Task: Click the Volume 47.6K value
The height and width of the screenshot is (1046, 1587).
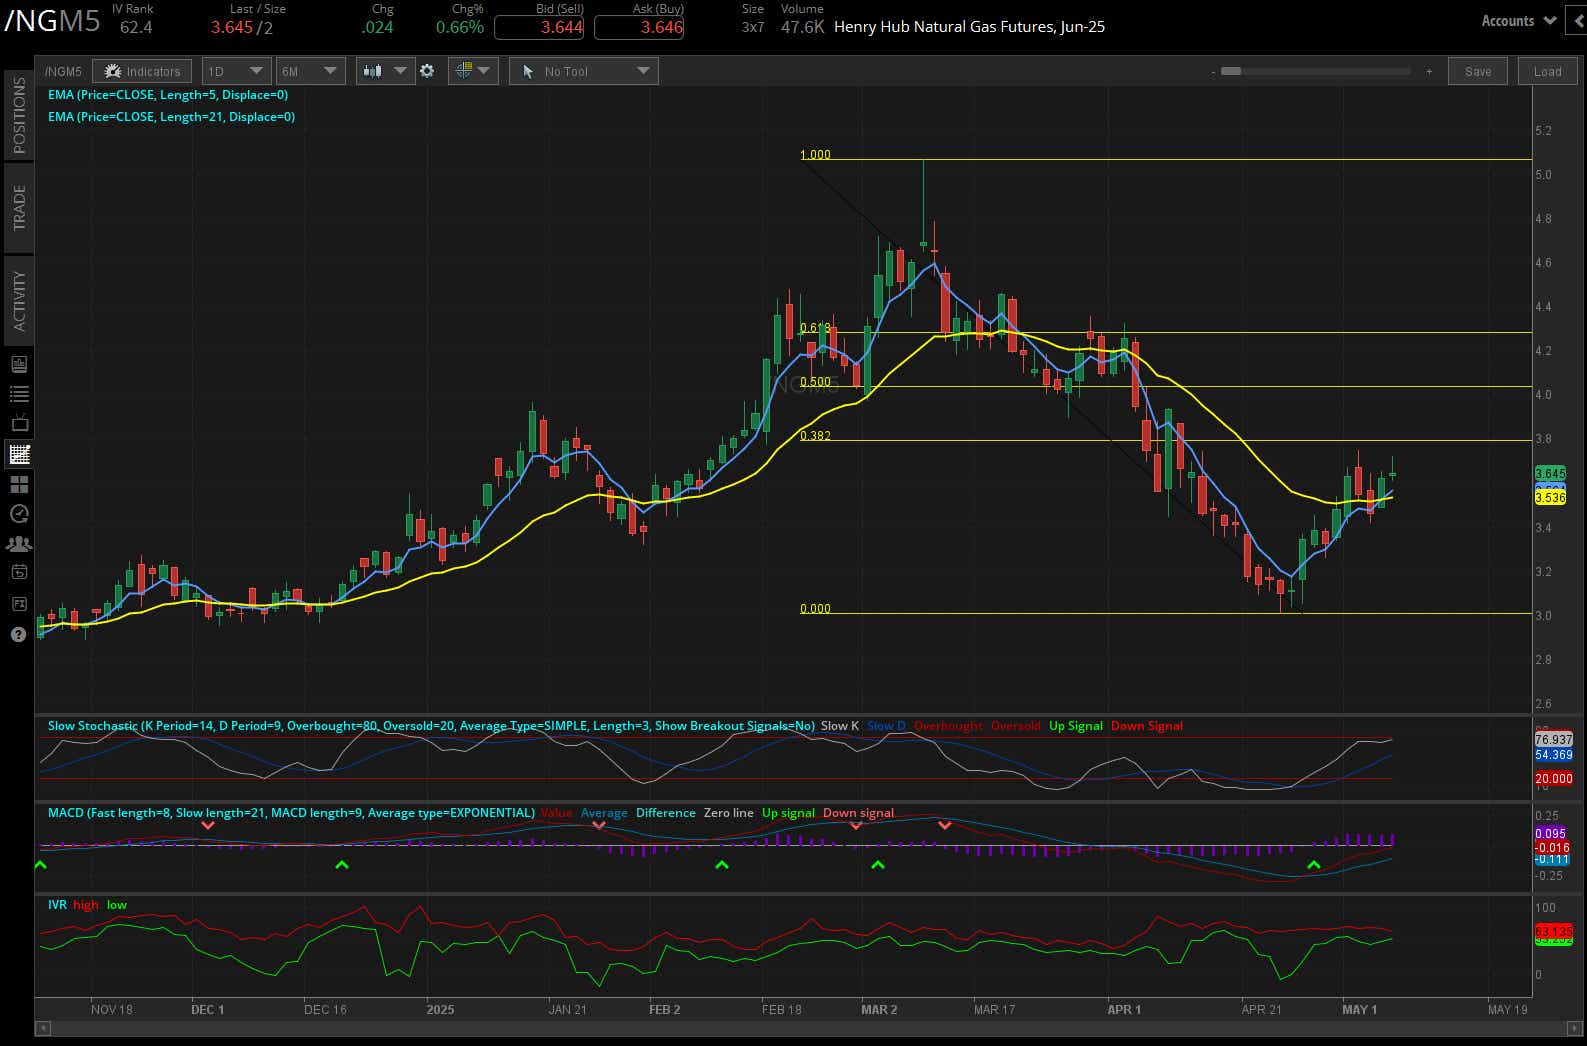Action: tap(802, 28)
